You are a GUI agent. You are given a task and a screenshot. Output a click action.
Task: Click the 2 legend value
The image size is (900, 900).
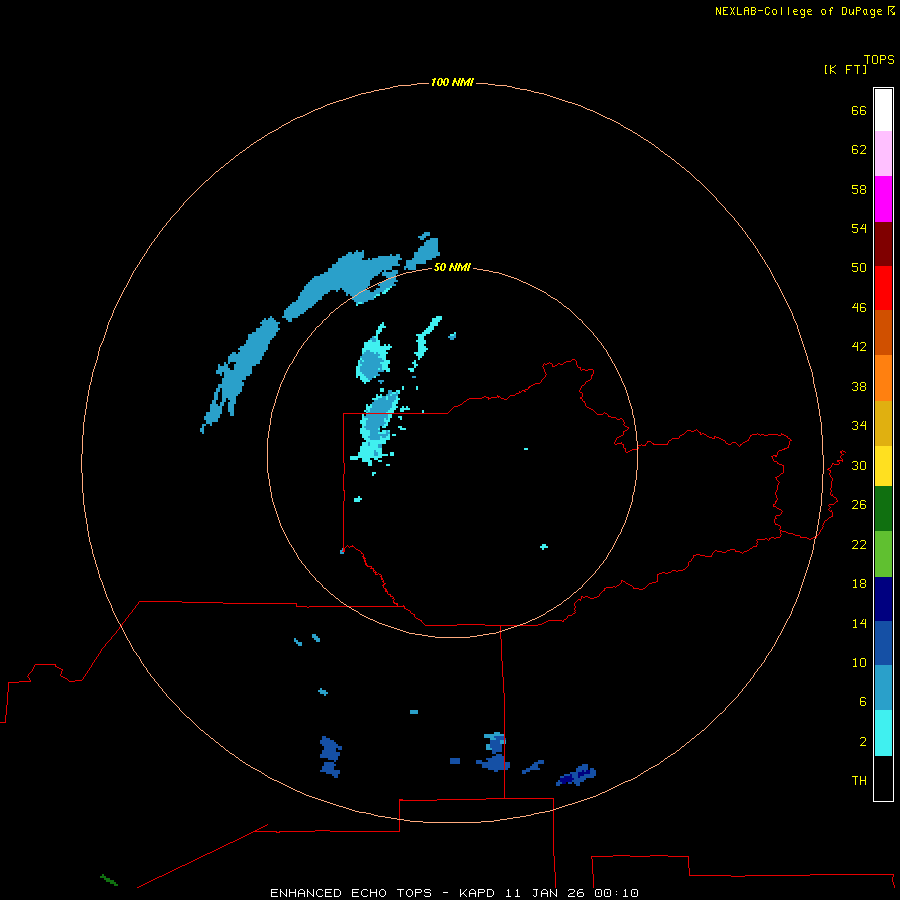tap(863, 741)
